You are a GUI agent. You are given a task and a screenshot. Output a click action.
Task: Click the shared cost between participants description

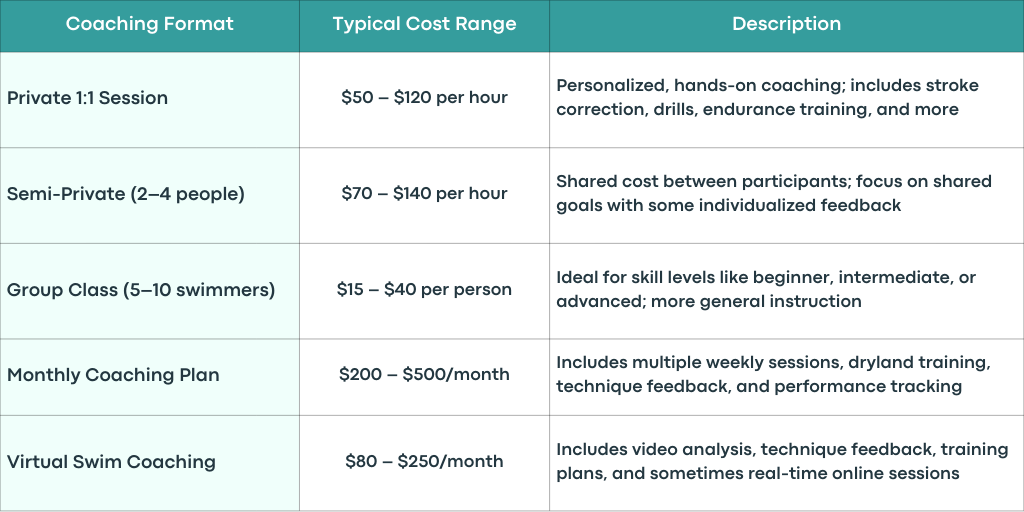tap(774, 193)
